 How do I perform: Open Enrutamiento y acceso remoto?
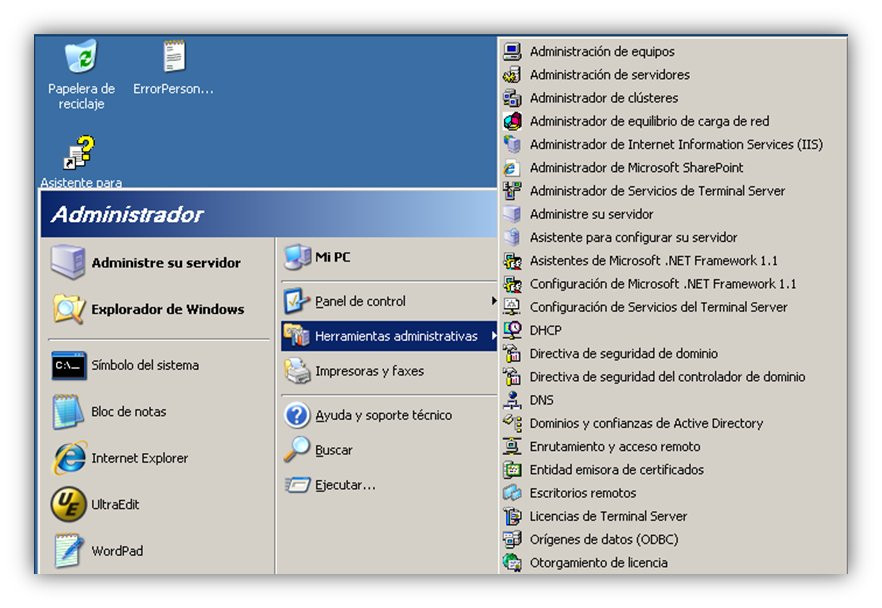click(x=673, y=447)
